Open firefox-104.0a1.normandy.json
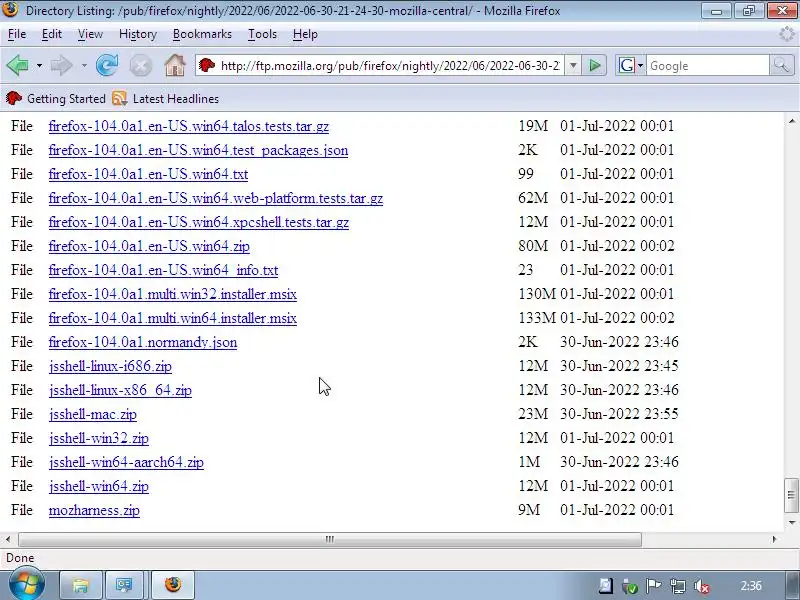The image size is (800, 600). (x=143, y=342)
